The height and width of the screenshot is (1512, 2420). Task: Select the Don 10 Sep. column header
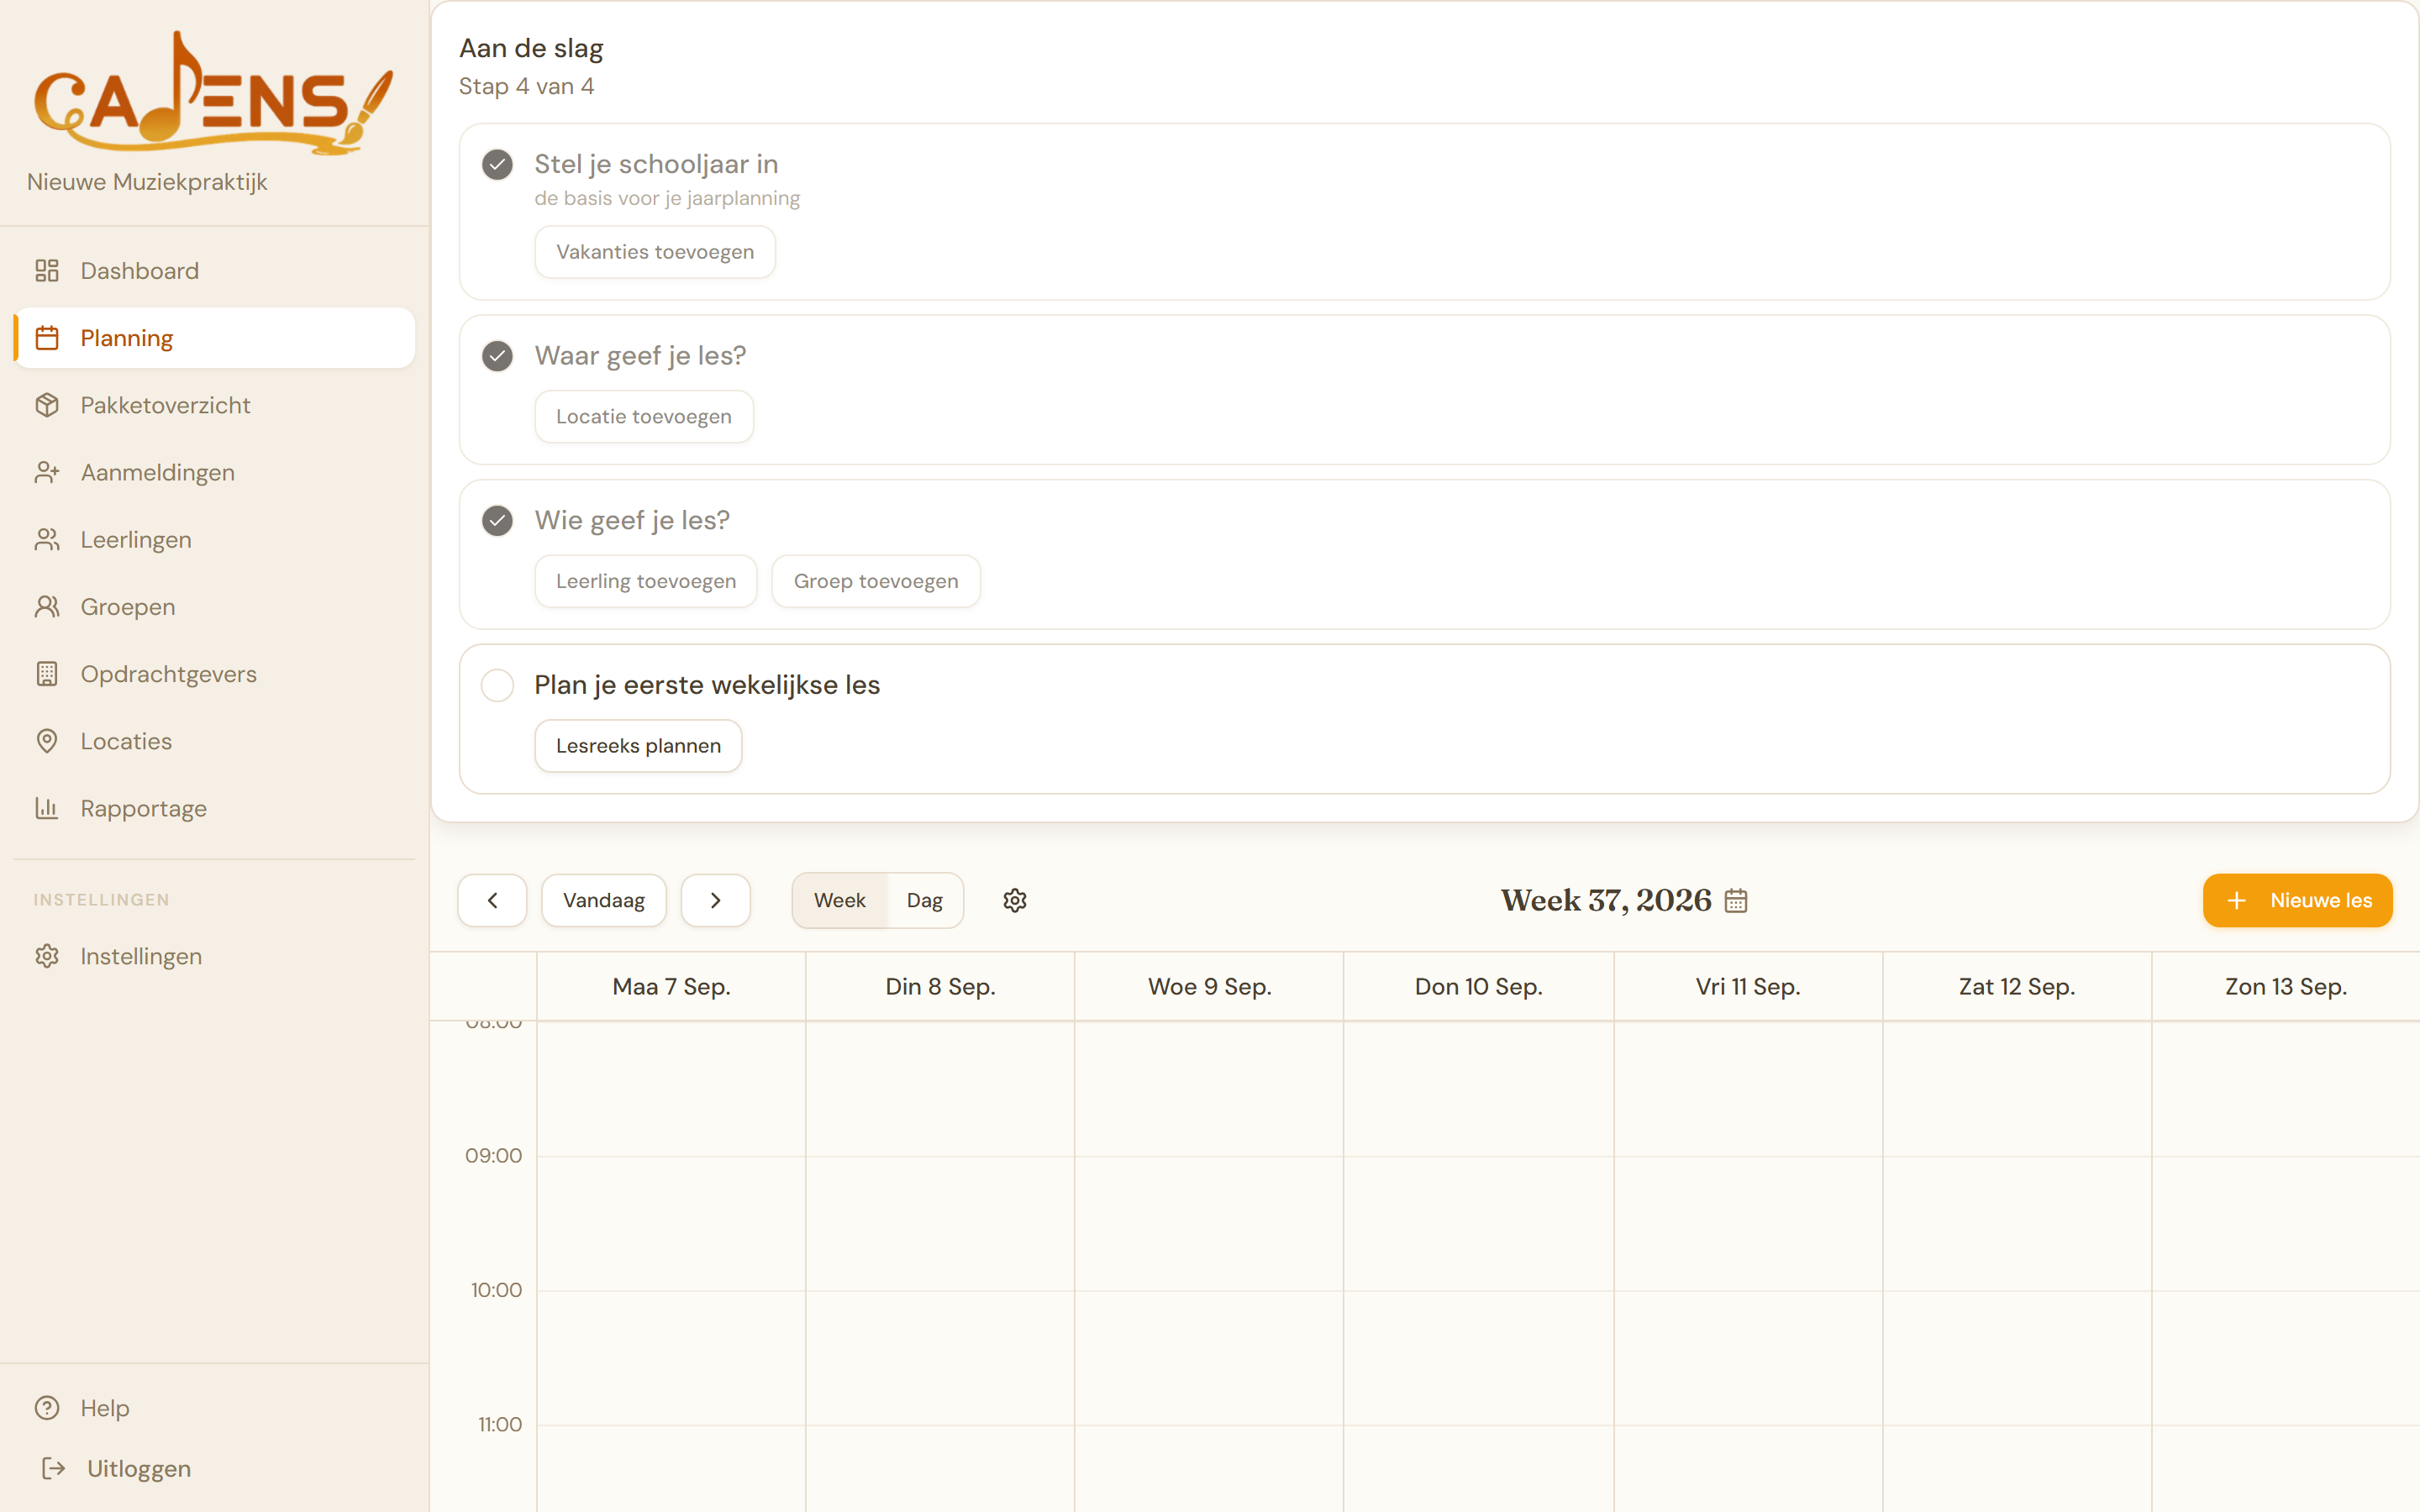[1479, 987]
